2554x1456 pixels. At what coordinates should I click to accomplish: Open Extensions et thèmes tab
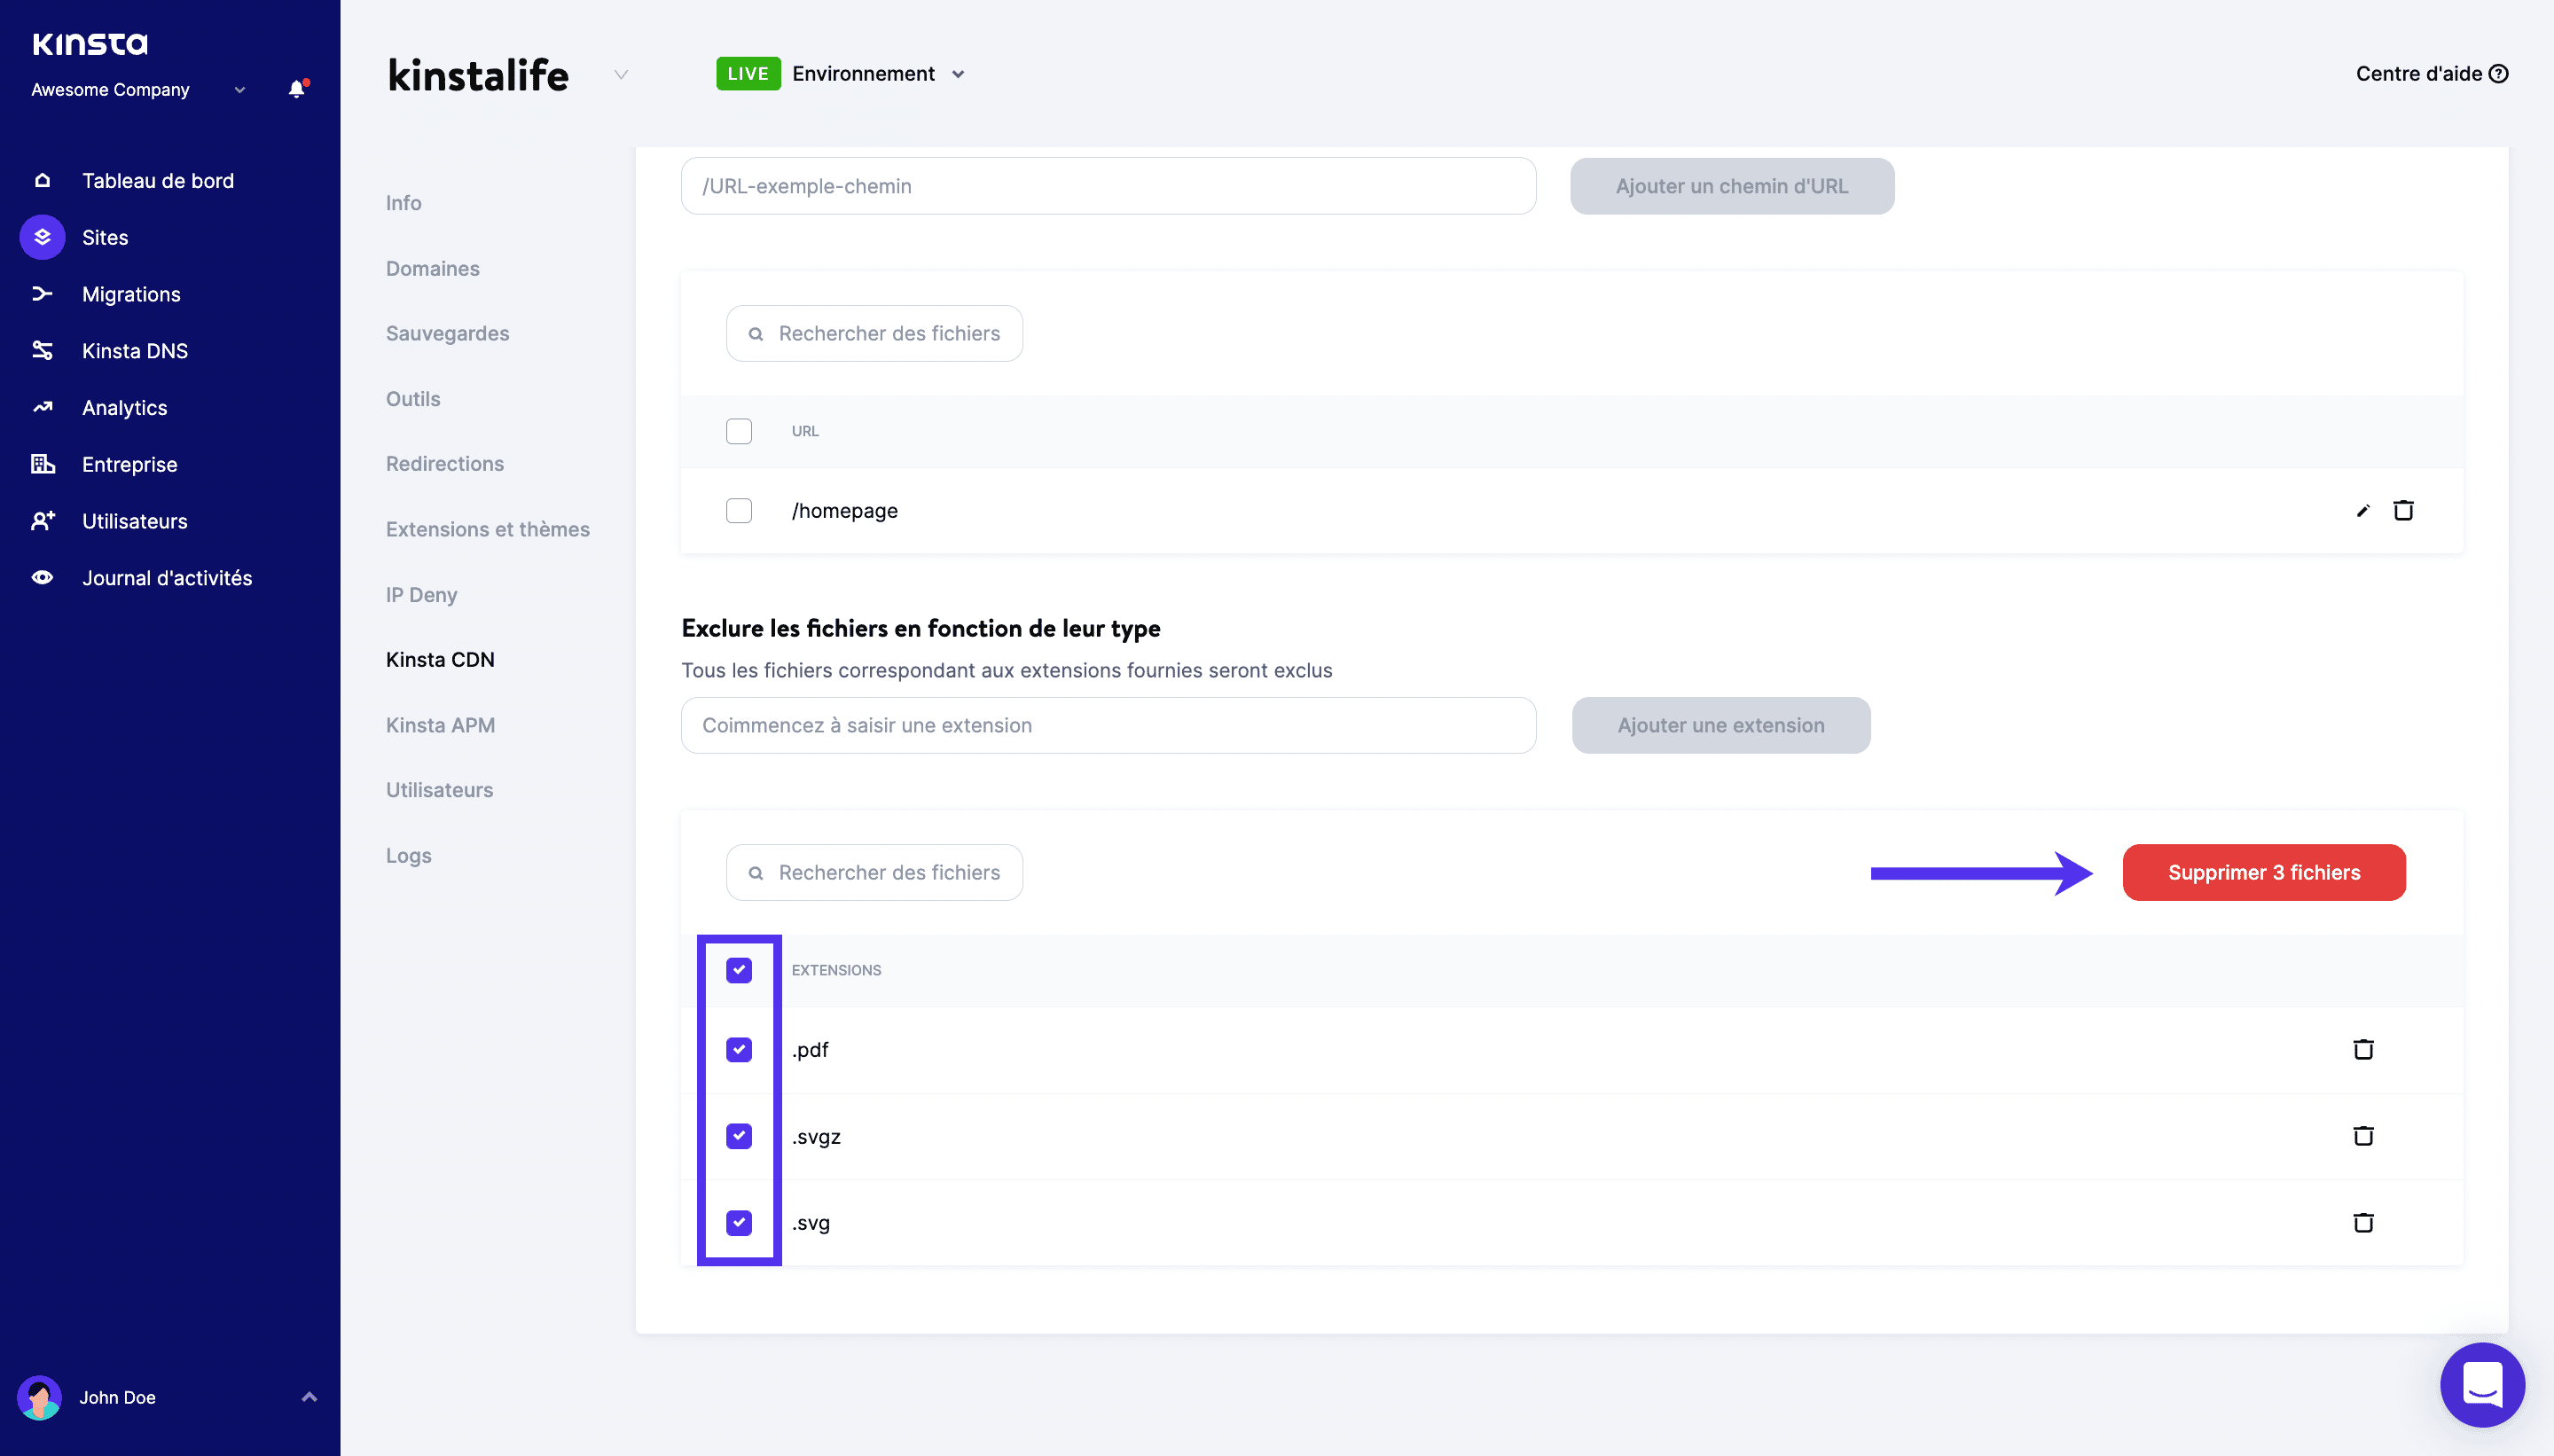tap(488, 529)
